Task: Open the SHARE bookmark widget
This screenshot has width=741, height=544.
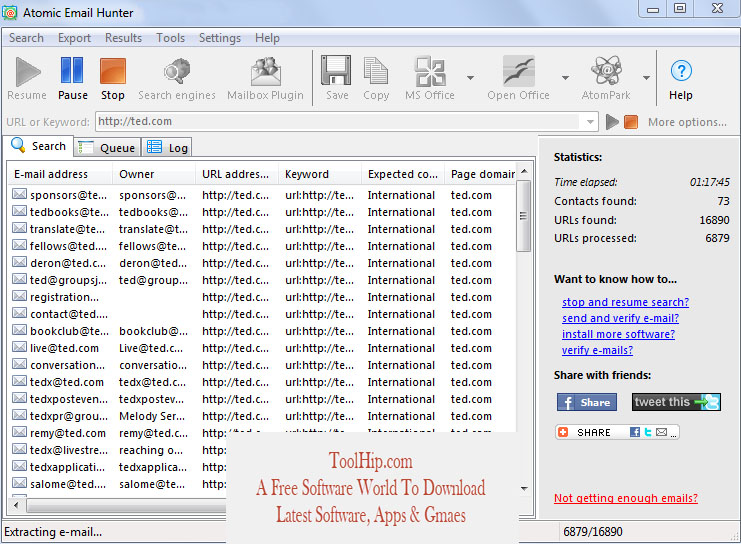Action: pos(617,432)
